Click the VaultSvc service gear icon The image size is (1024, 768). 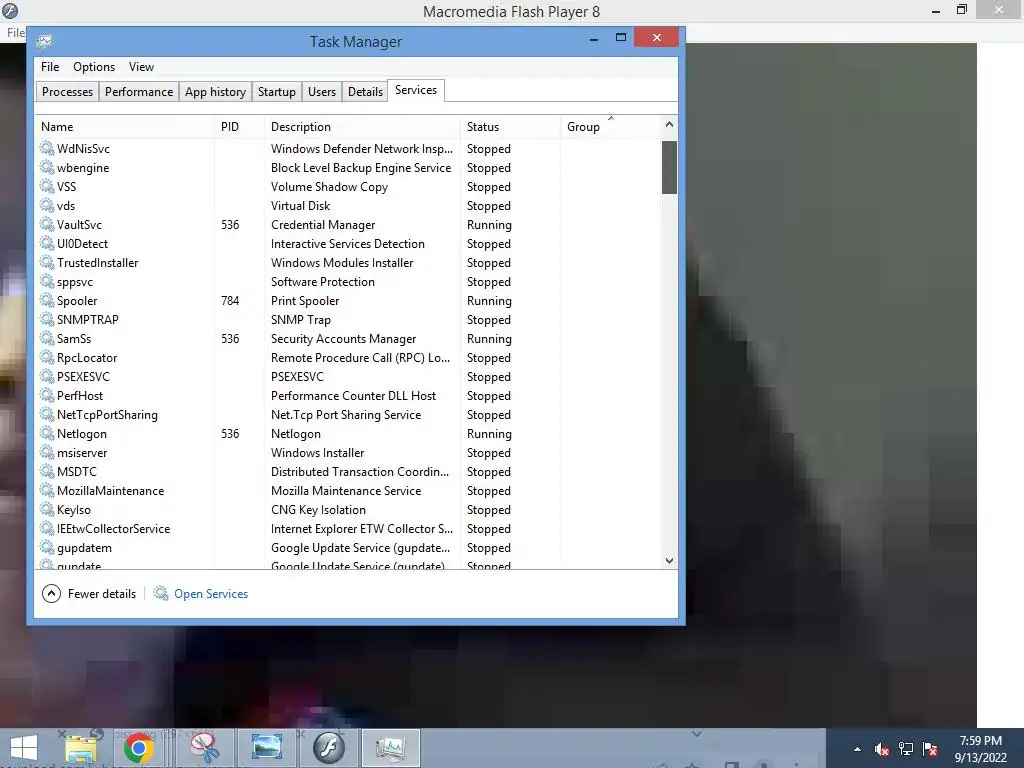tap(47, 224)
